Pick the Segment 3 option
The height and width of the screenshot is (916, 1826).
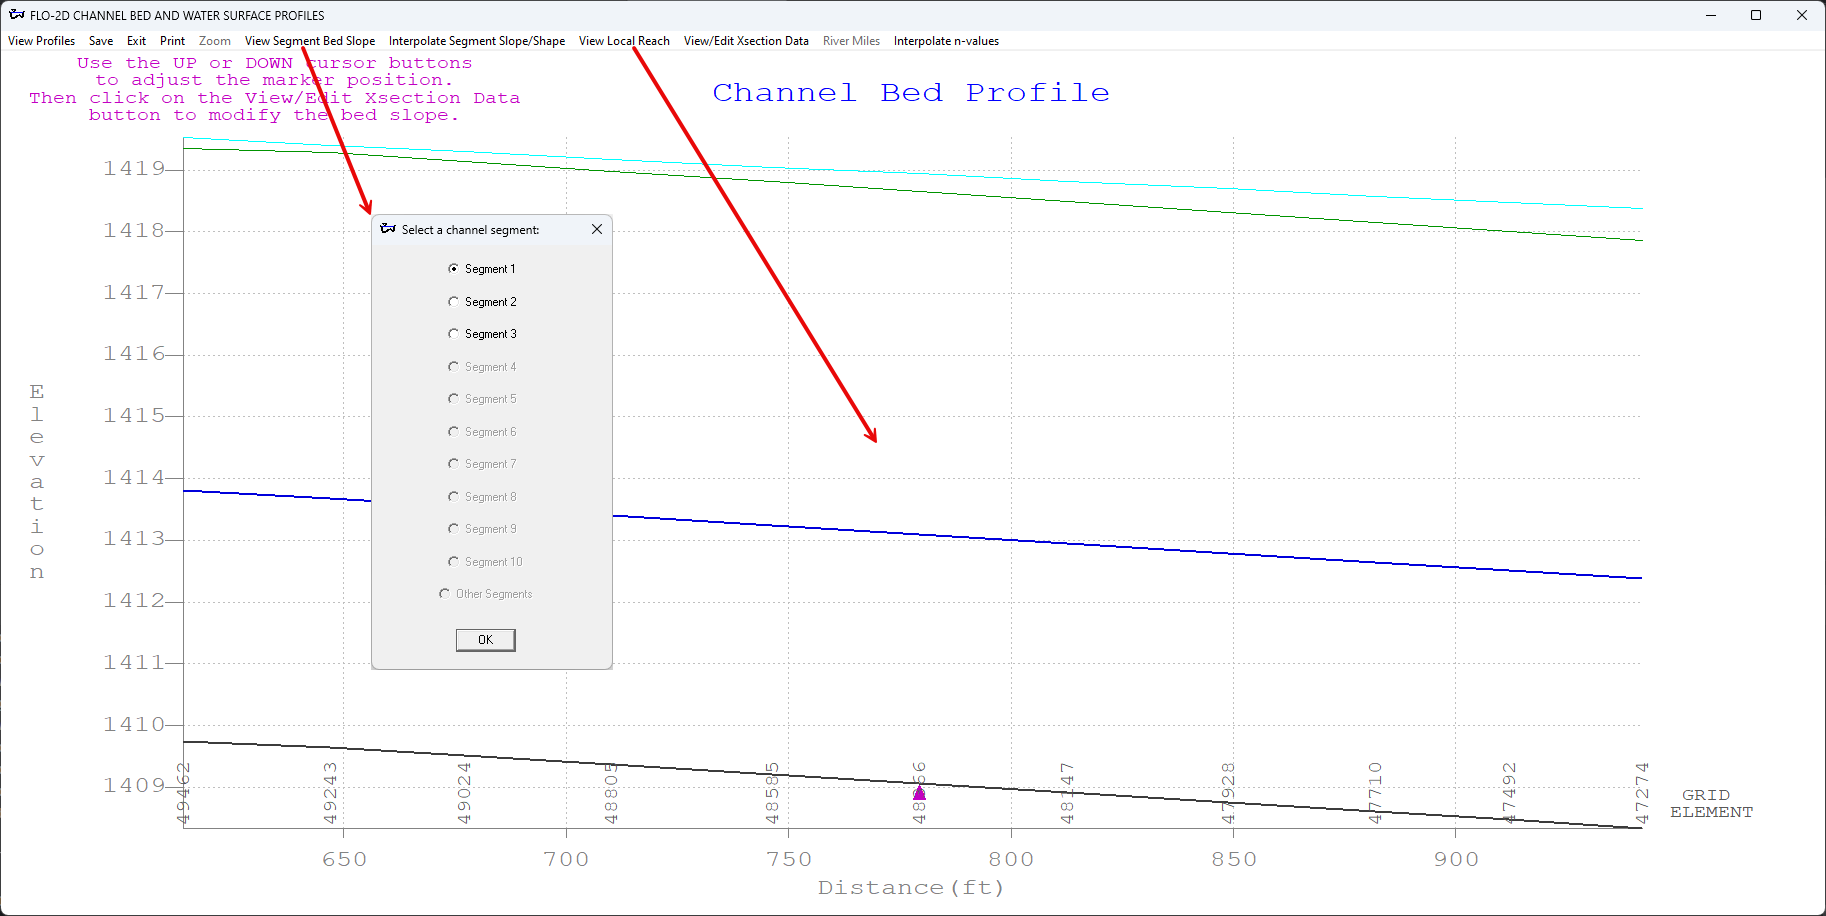coord(454,334)
